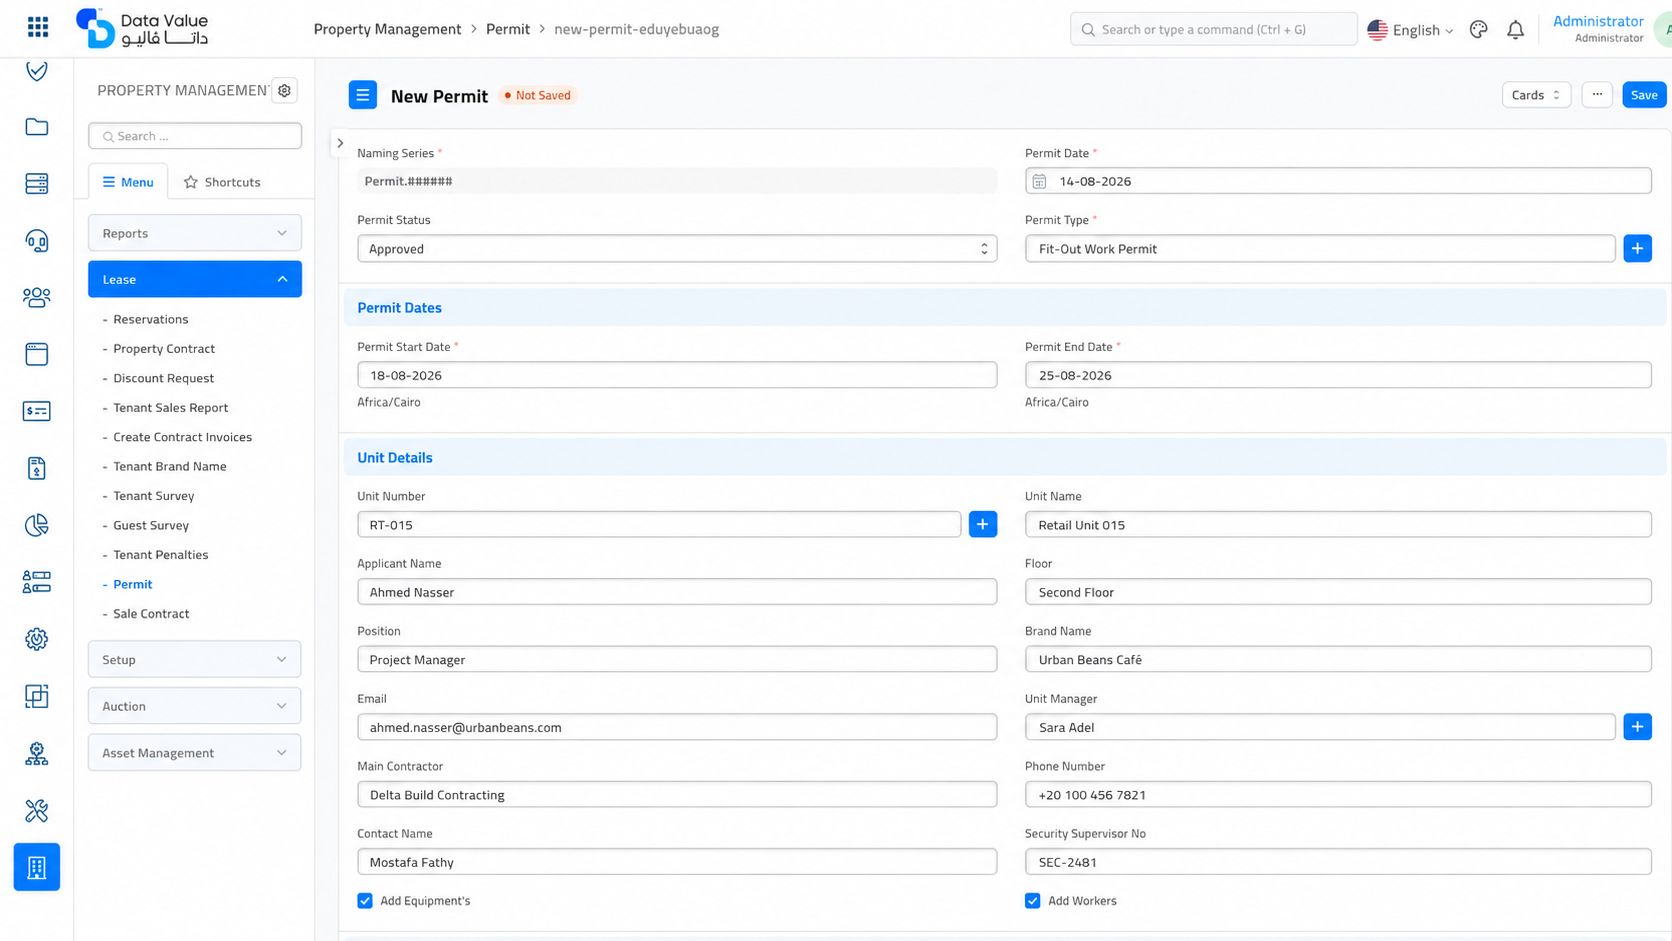Click the Permit End Date field

click(1338, 375)
